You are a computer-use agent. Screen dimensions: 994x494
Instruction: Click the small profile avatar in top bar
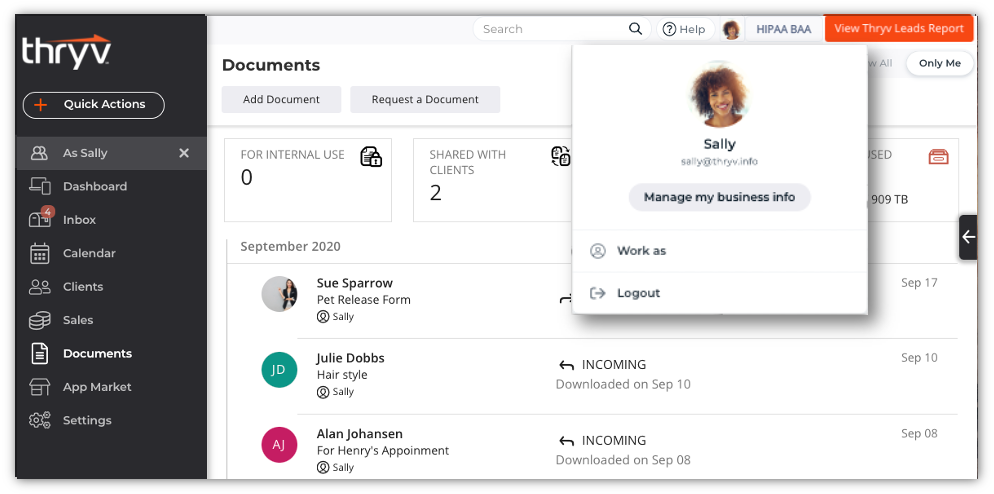click(732, 29)
